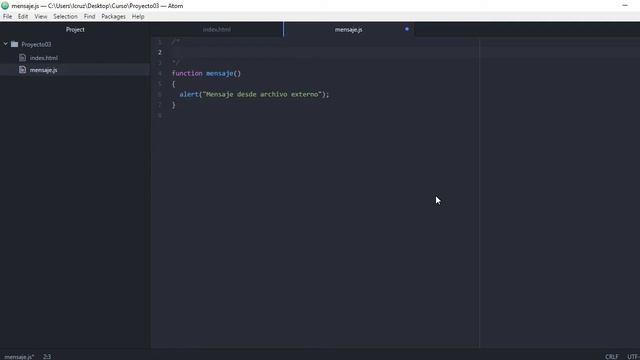Click the Proyecto03 folder icon
This screenshot has height=360, width=640.
[15, 44]
